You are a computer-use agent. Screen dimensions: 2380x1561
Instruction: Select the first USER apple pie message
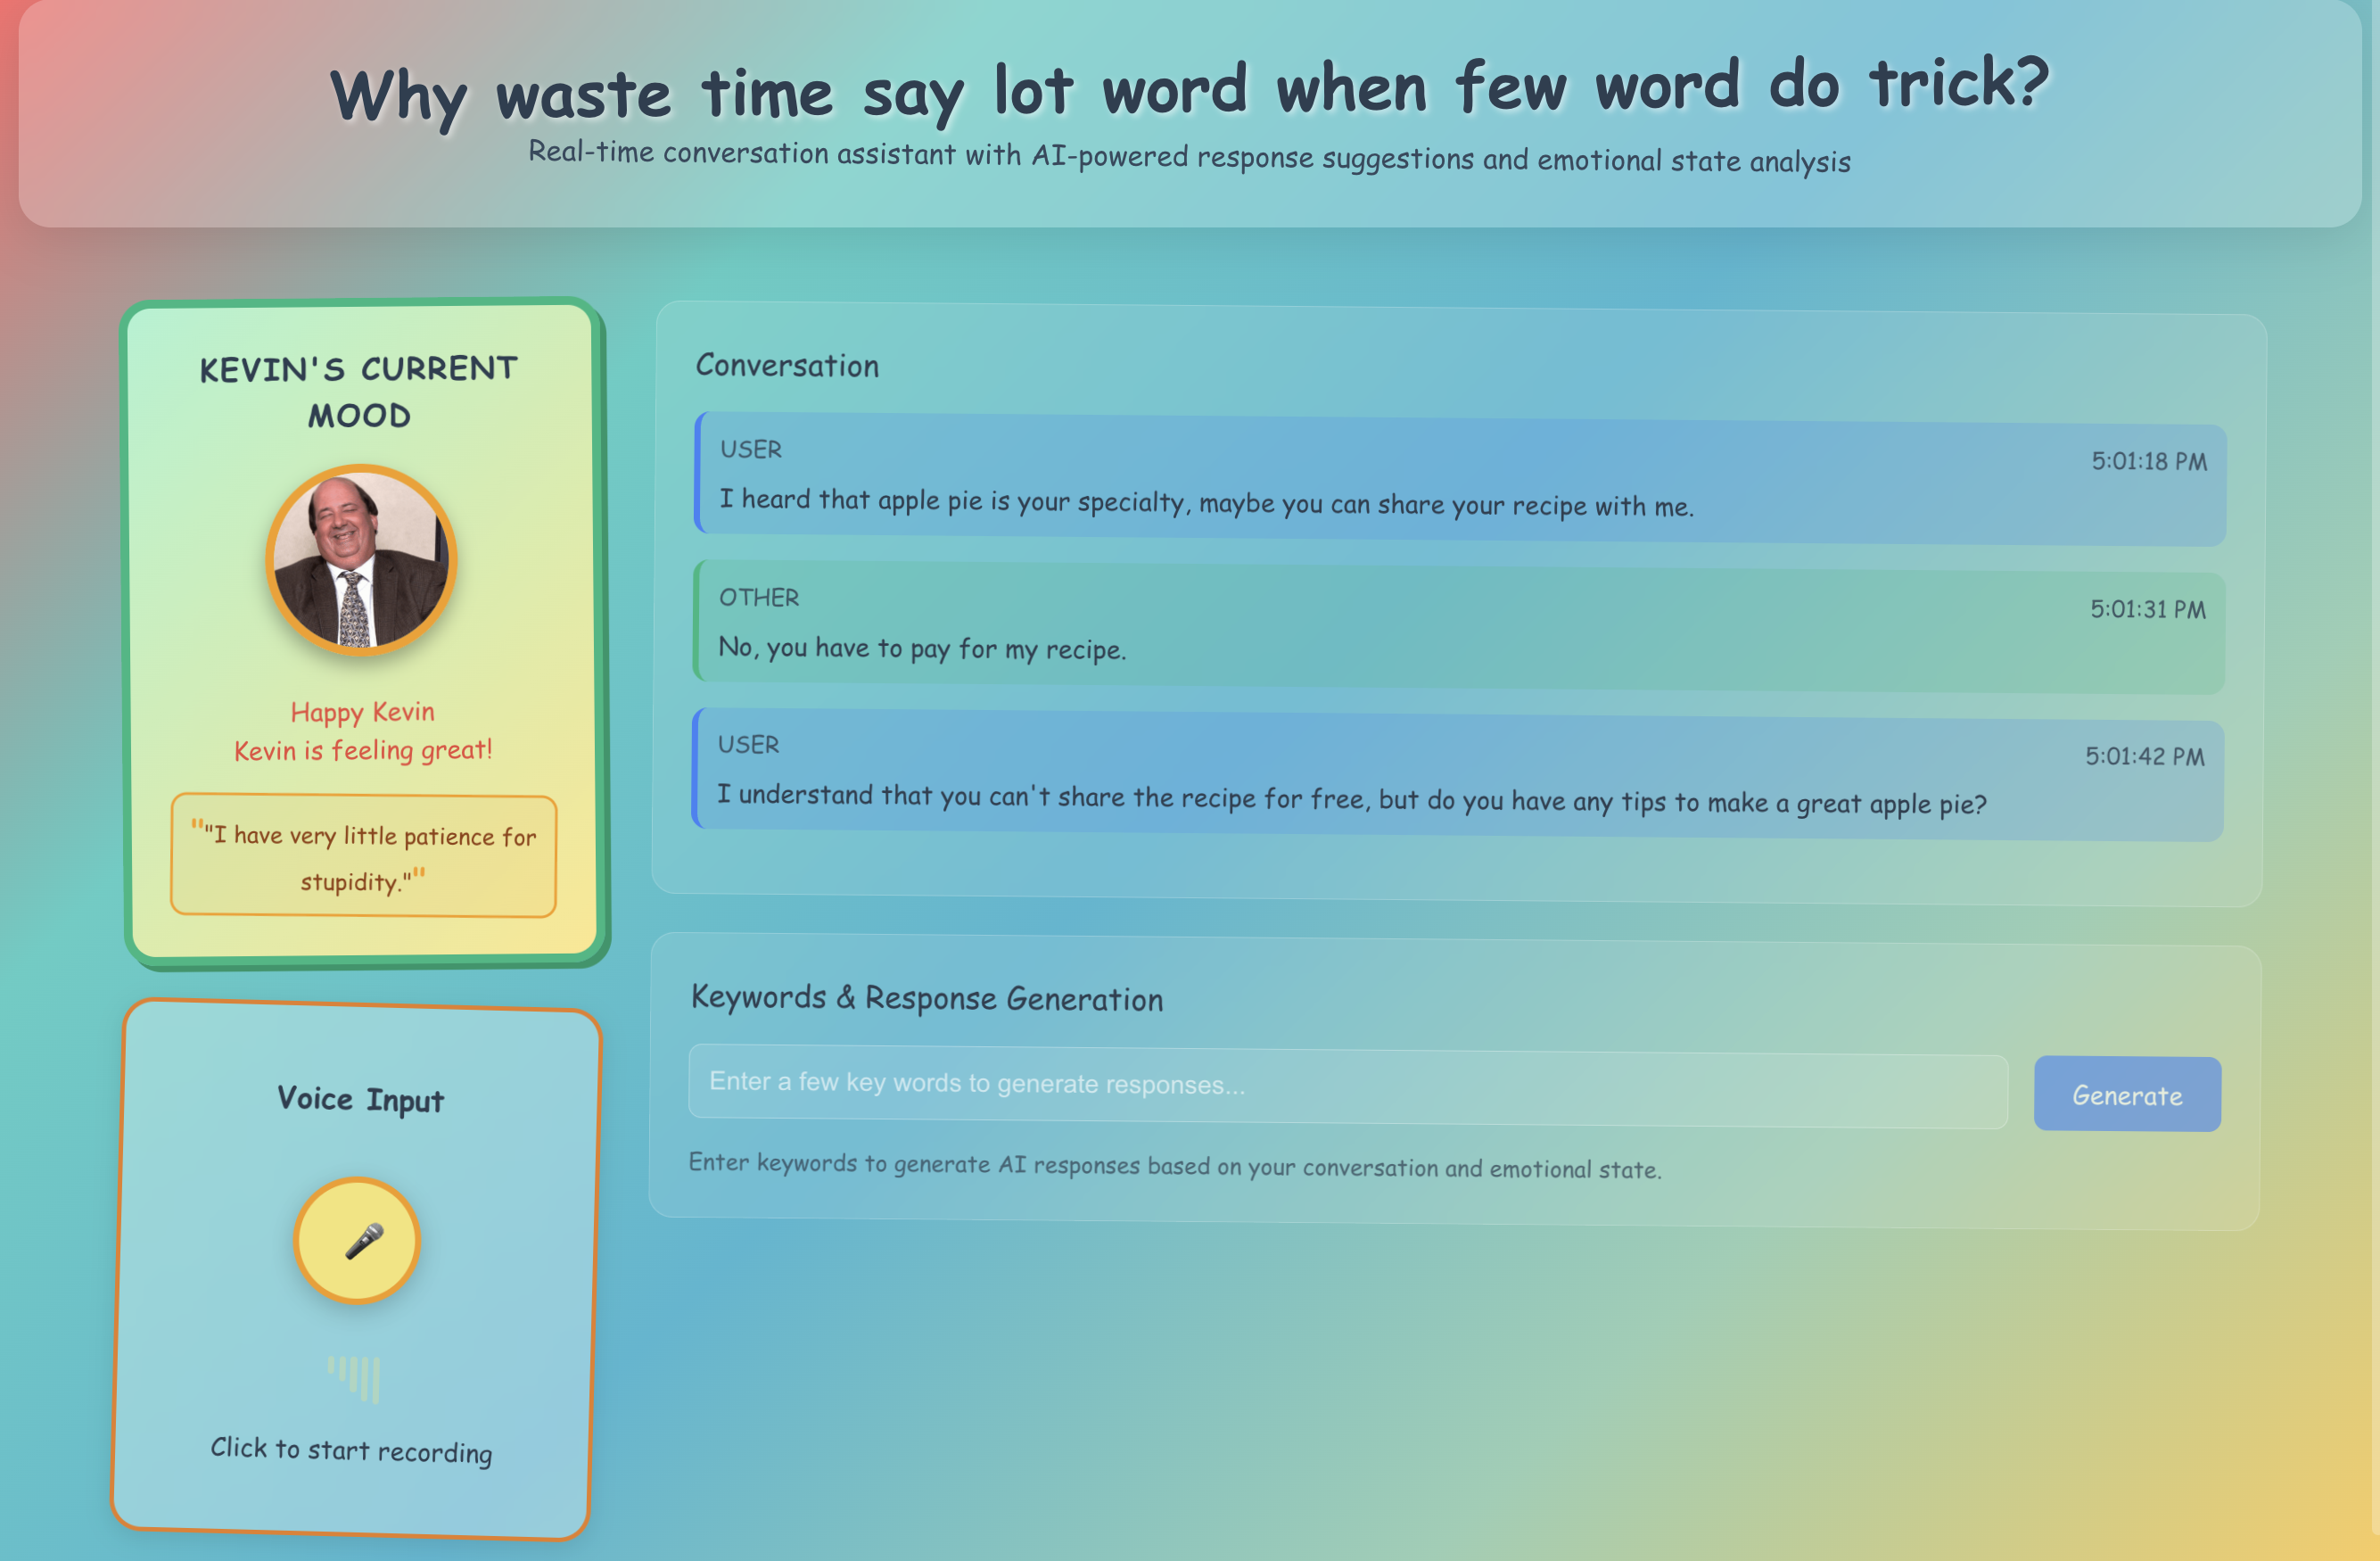(1205, 502)
